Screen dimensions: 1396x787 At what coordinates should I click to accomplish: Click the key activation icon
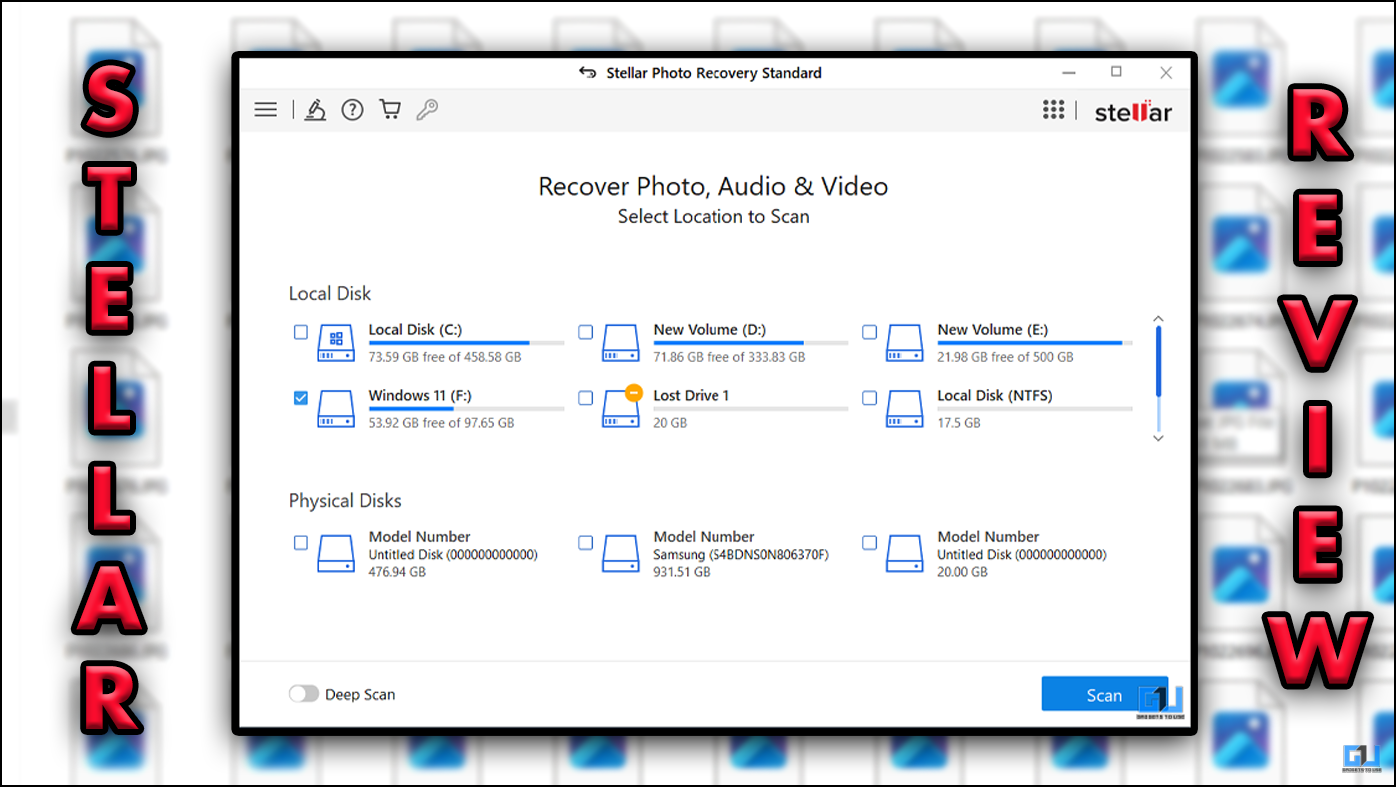[427, 110]
